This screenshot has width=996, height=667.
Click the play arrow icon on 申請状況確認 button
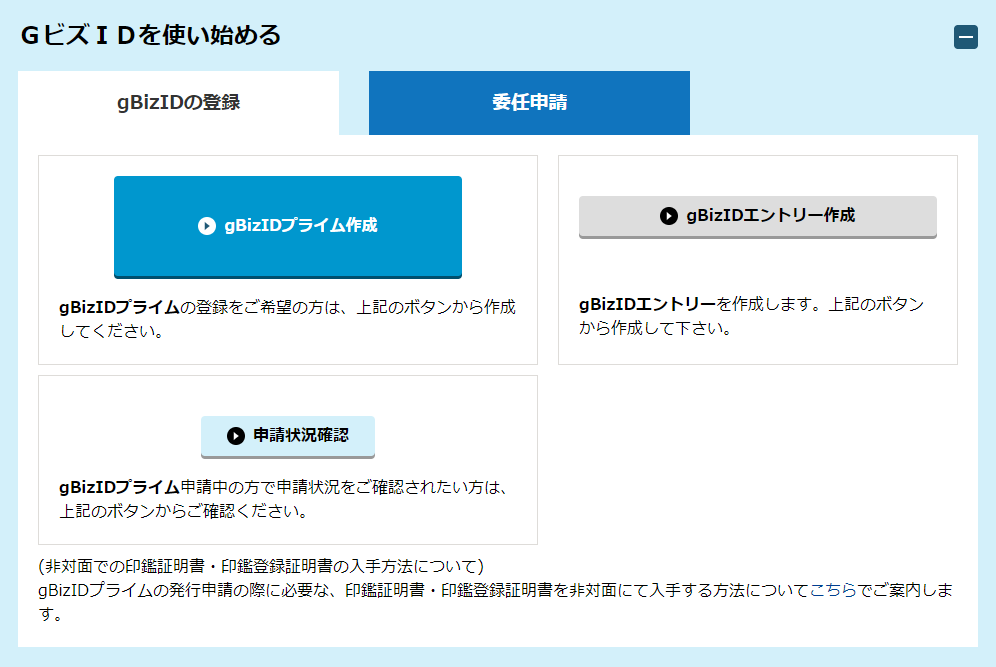tap(233, 436)
